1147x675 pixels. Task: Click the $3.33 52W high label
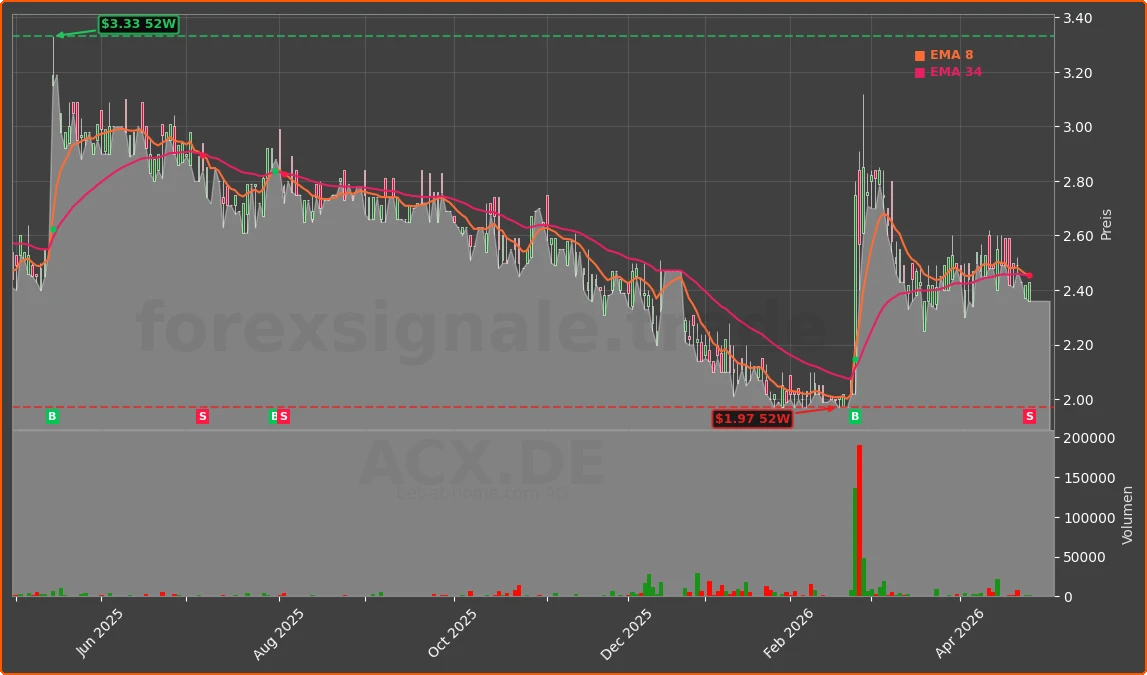[x=138, y=24]
